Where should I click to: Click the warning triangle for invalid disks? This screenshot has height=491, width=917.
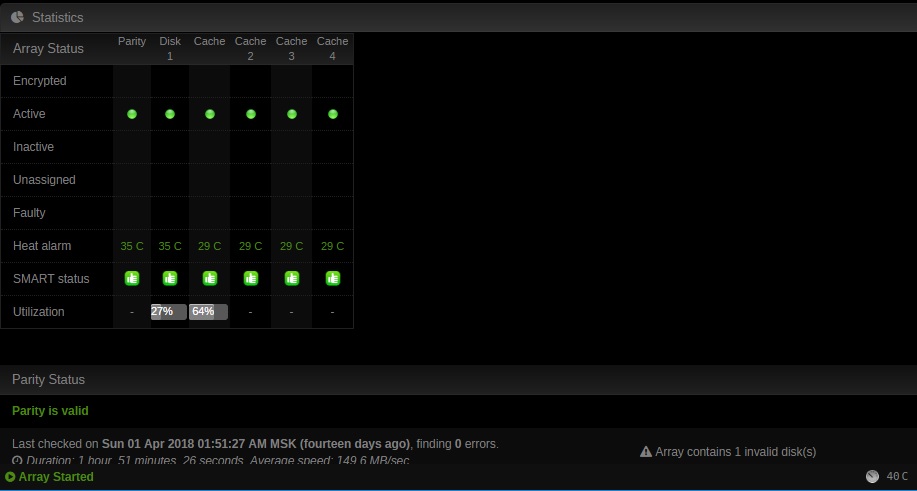[646, 452]
